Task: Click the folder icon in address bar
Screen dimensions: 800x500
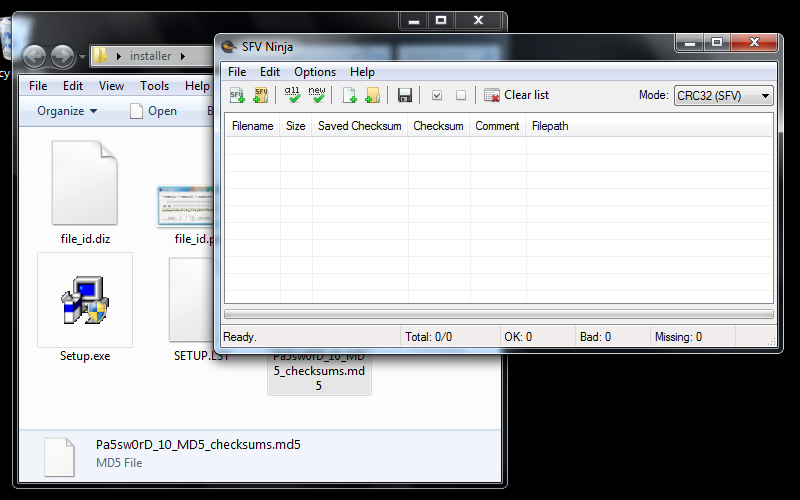Action: 101,56
